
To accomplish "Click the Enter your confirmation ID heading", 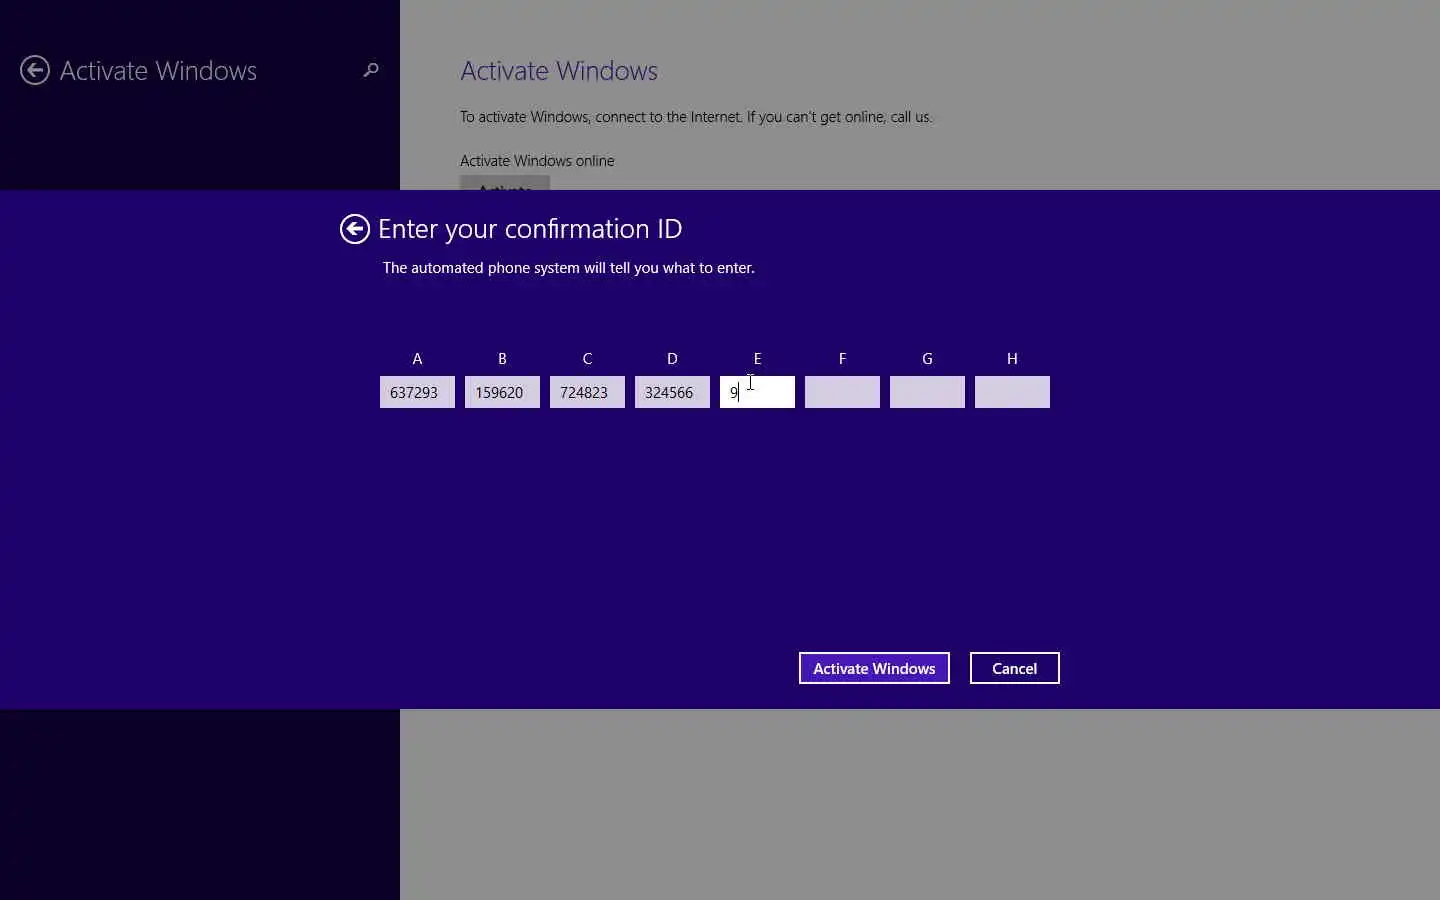I will click(530, 229).
